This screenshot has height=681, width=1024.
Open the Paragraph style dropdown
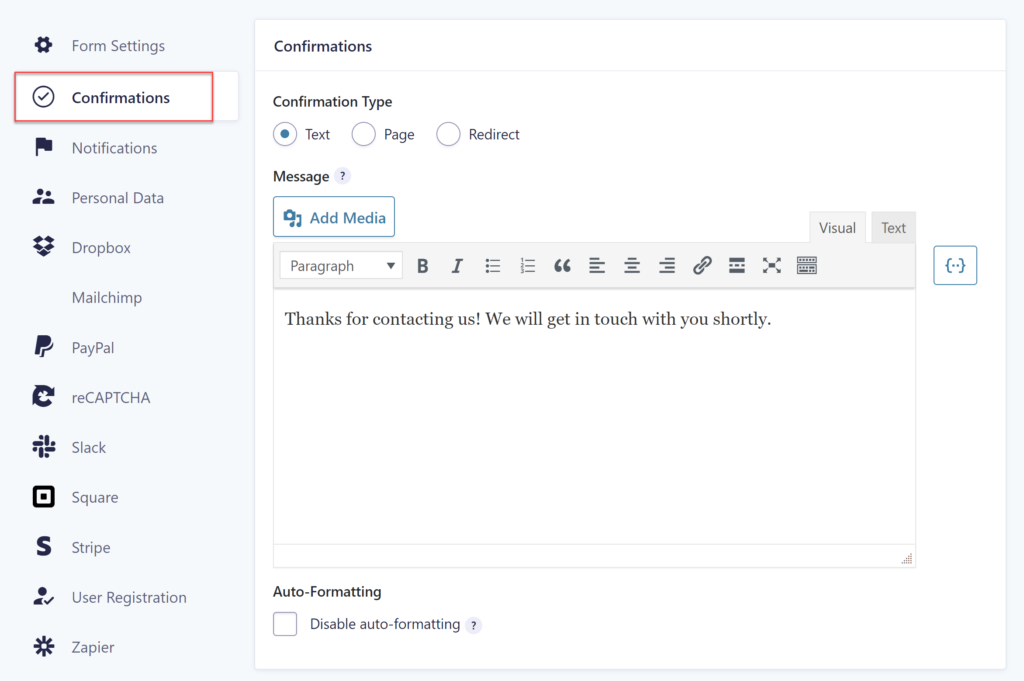(x=340, y=265)
